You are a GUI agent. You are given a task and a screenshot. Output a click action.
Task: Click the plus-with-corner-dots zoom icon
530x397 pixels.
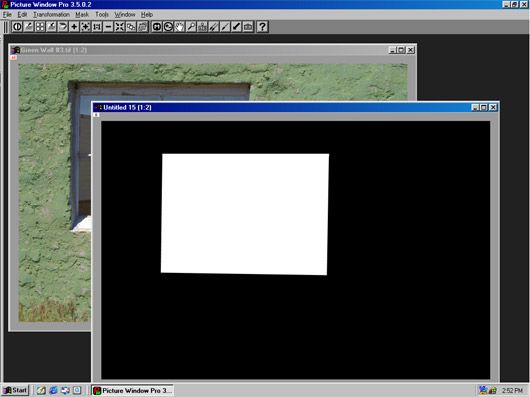tap(86, 27)
